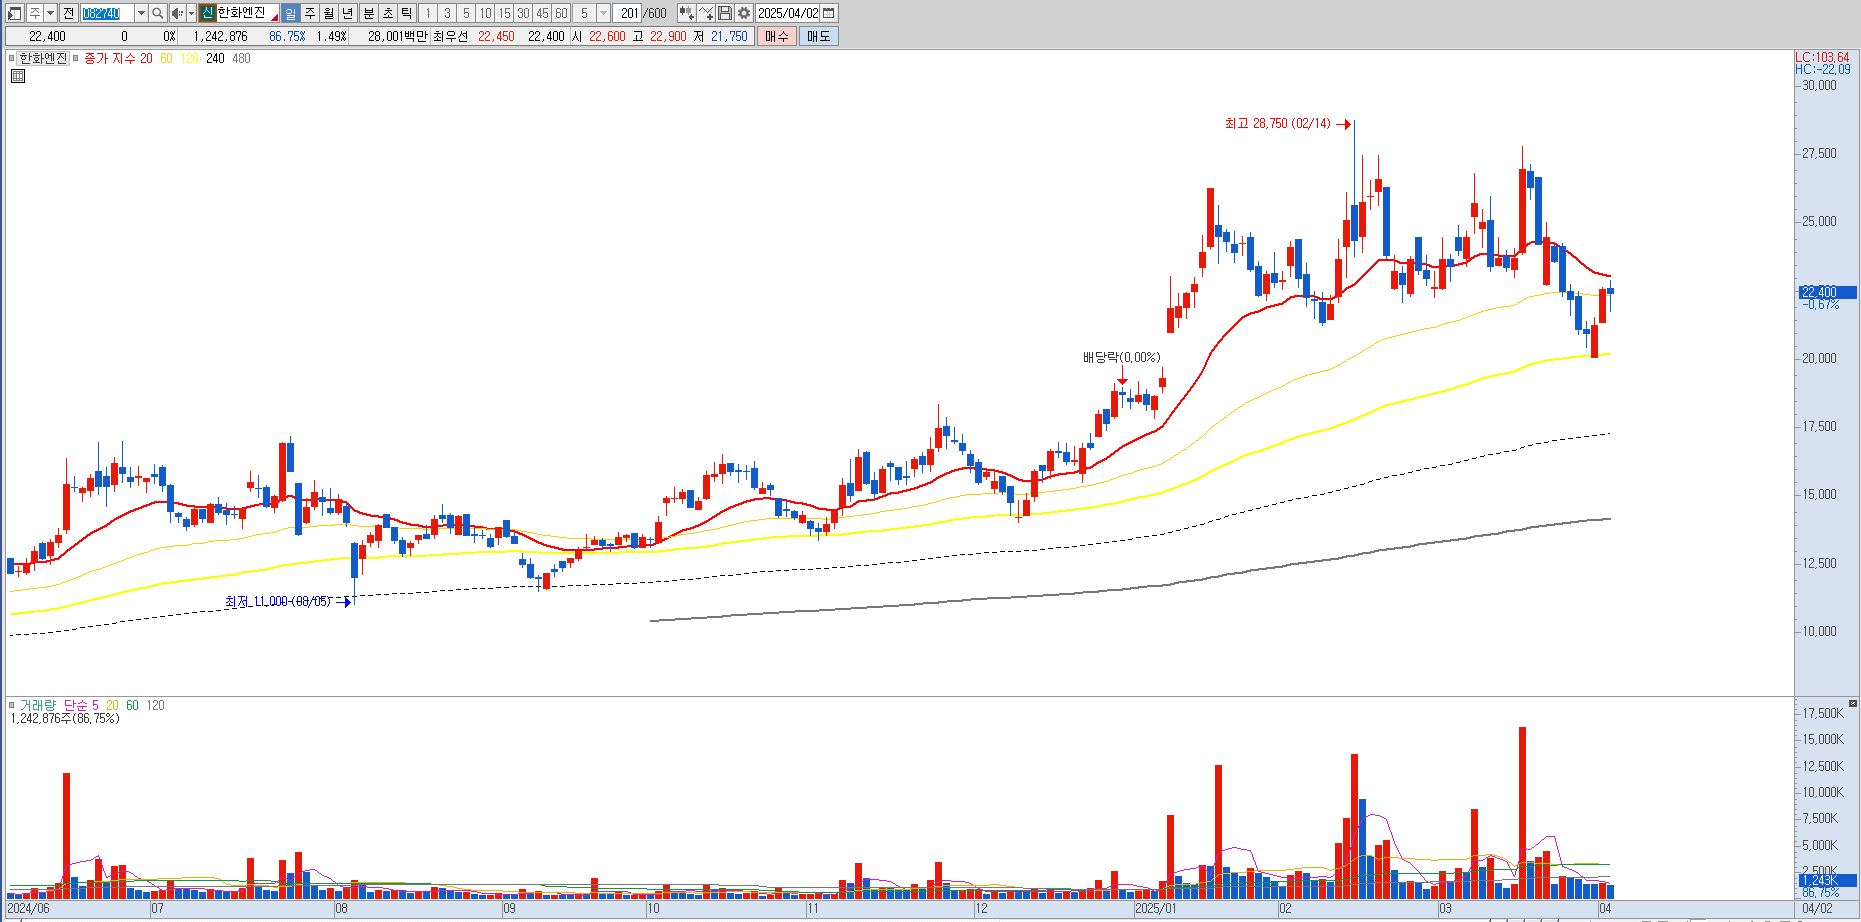
Task: Click the stock code input field 082740
Action: tap(106, 13)
